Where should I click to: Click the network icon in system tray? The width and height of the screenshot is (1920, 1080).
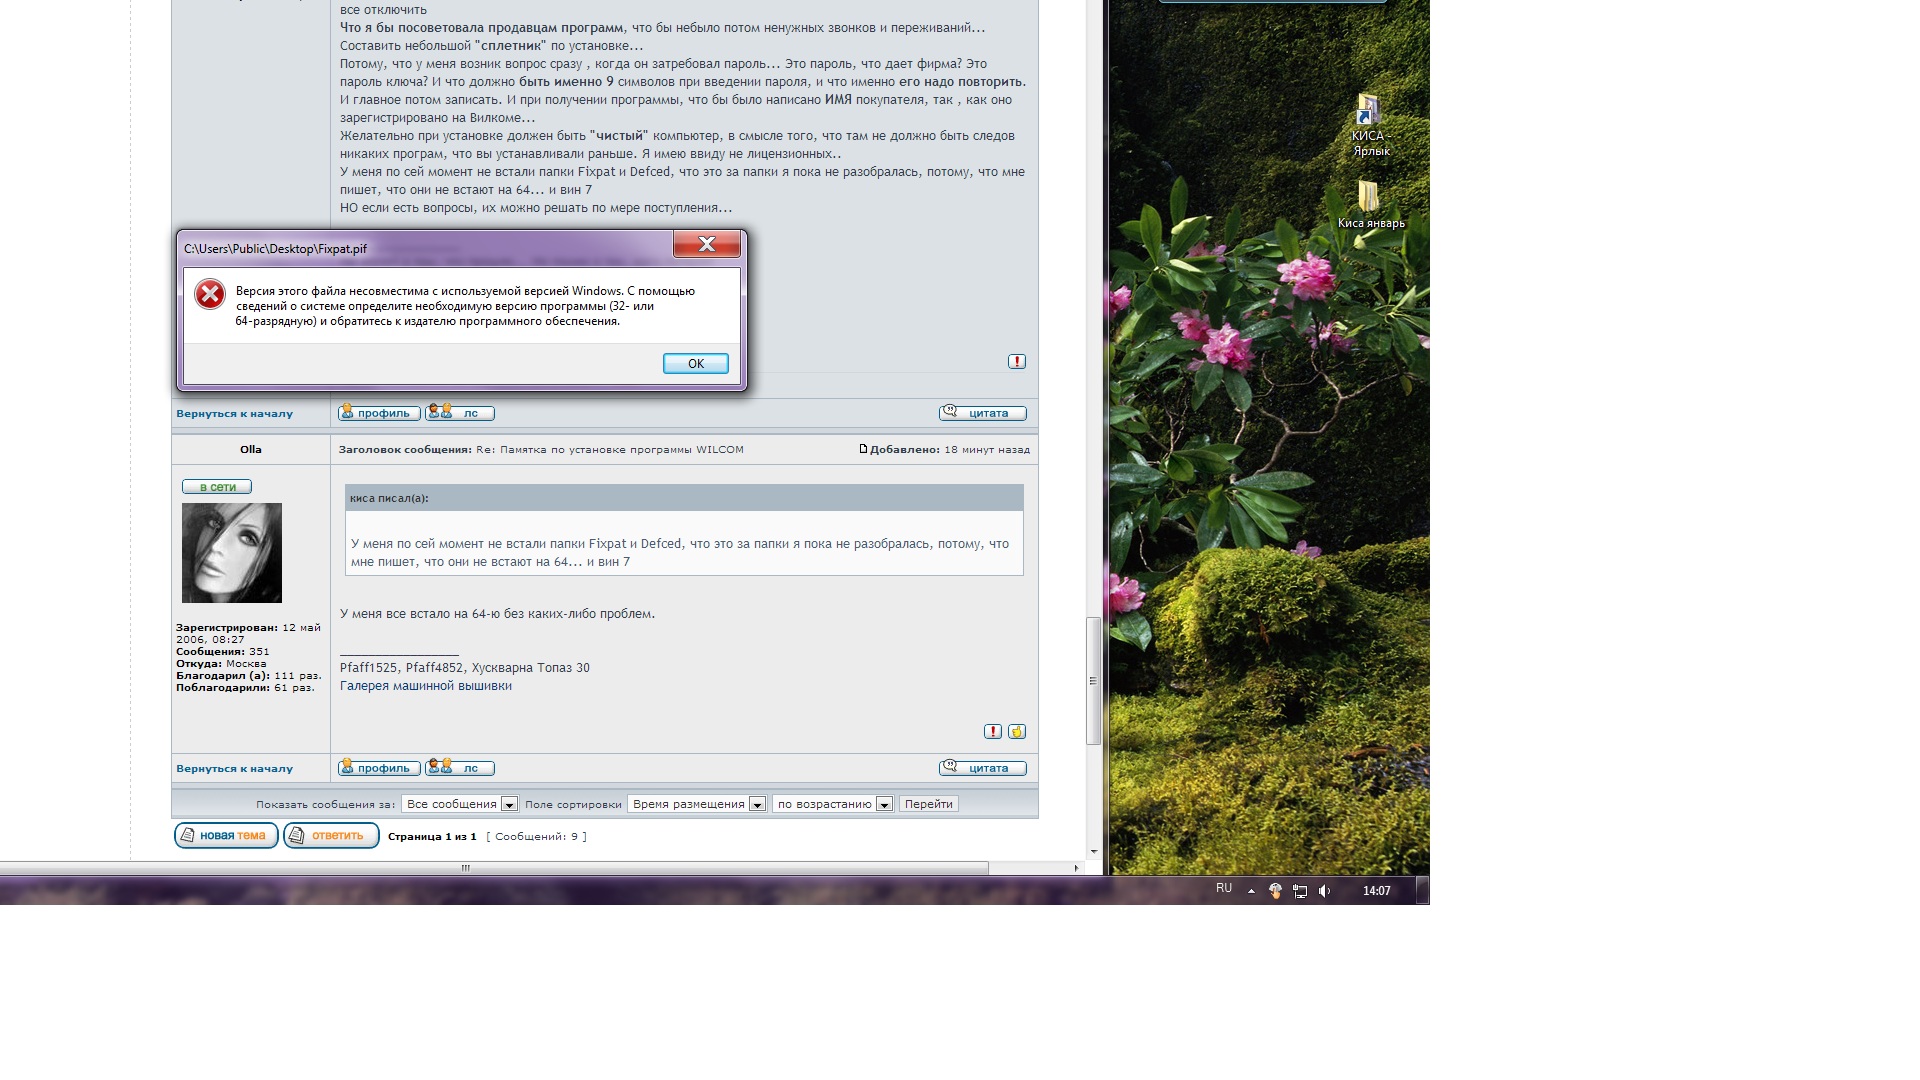pyautogui.click(x=1300, y=891)
